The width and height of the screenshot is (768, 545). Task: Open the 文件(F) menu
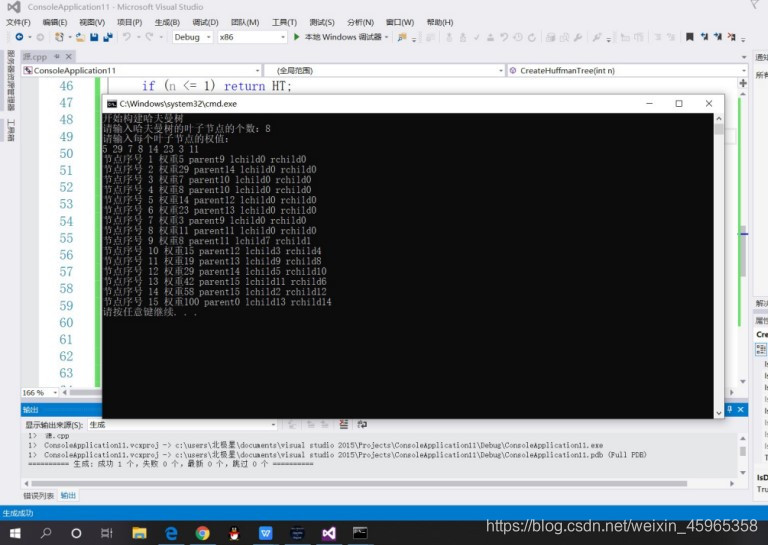pos(18,22)
